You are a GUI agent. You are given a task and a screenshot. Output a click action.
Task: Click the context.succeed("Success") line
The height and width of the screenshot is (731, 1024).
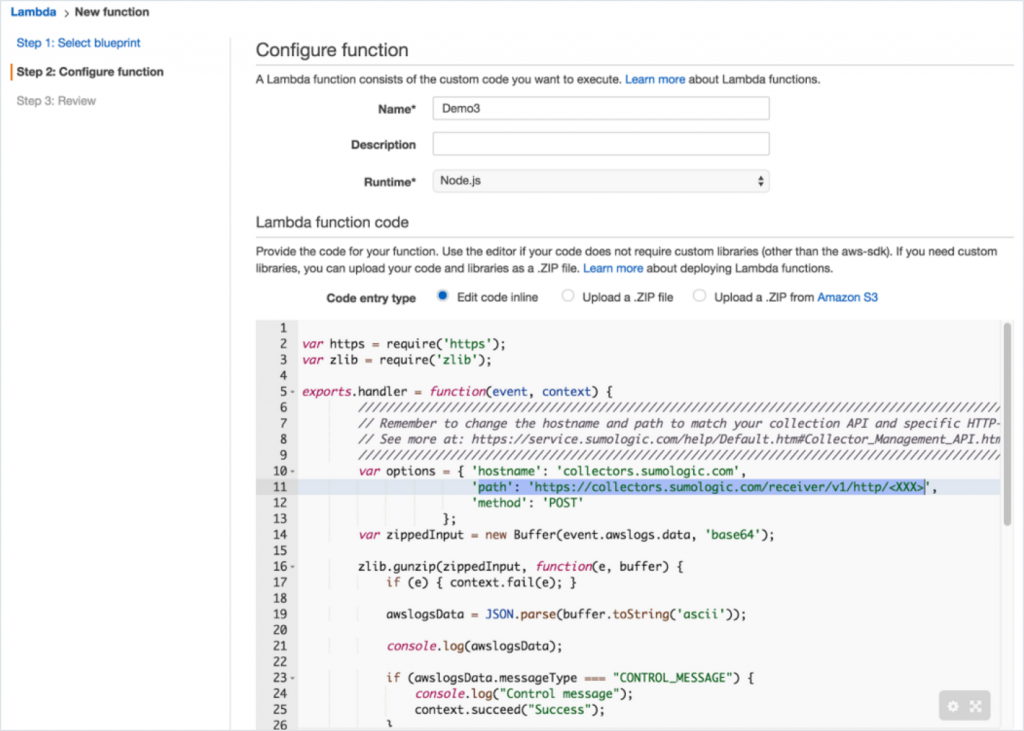point(509,710)
